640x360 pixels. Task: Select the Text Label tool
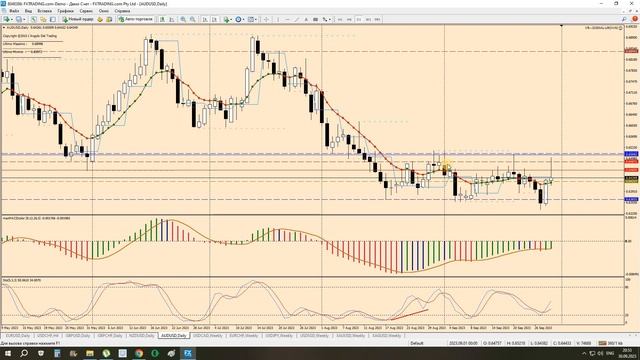pyautogui.click(x=315, y=19)
